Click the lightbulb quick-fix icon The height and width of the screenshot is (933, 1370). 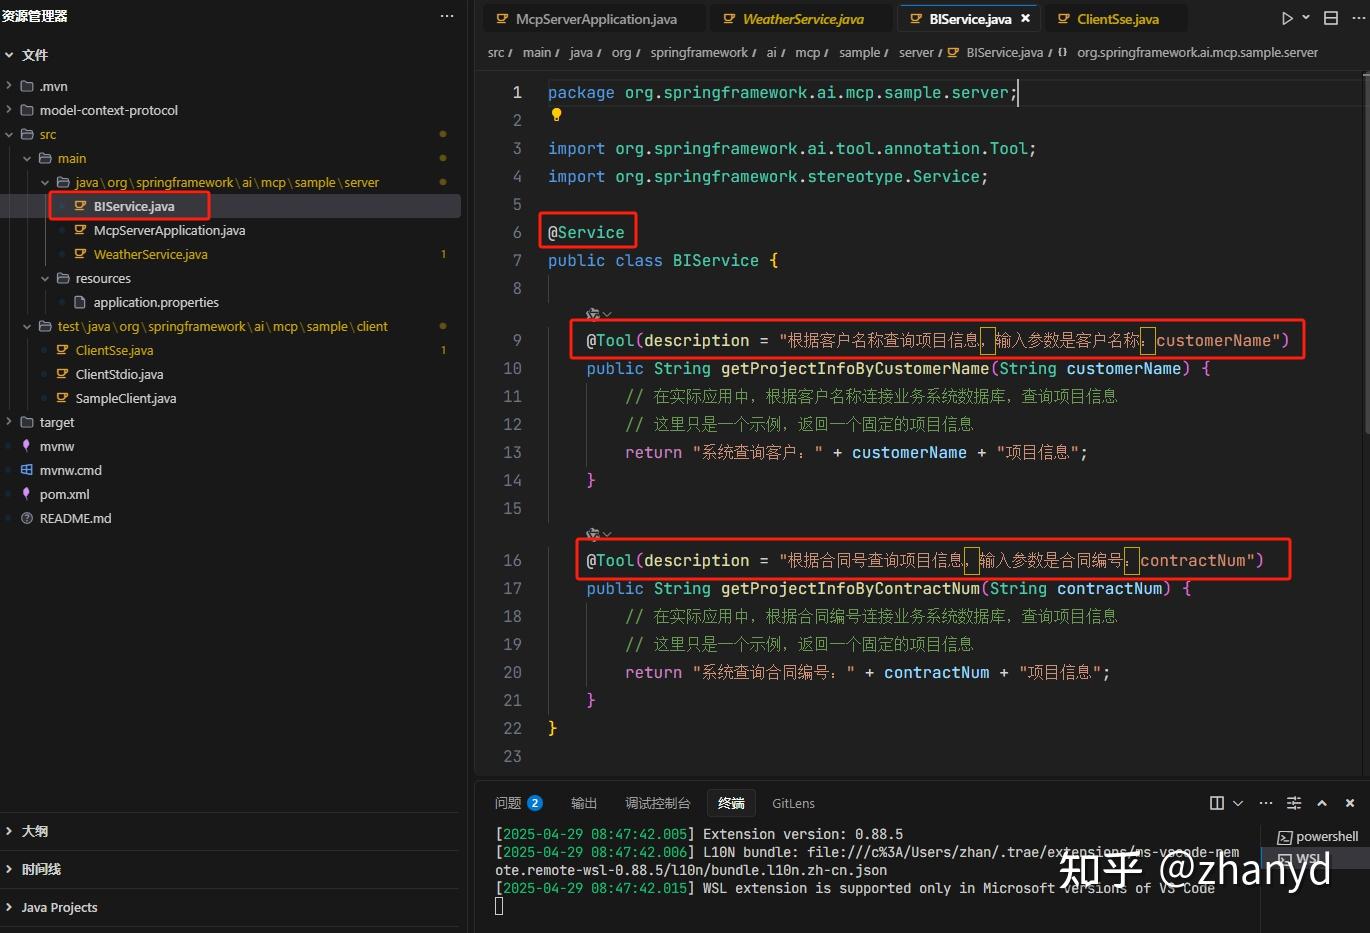(x=557, y=116)
